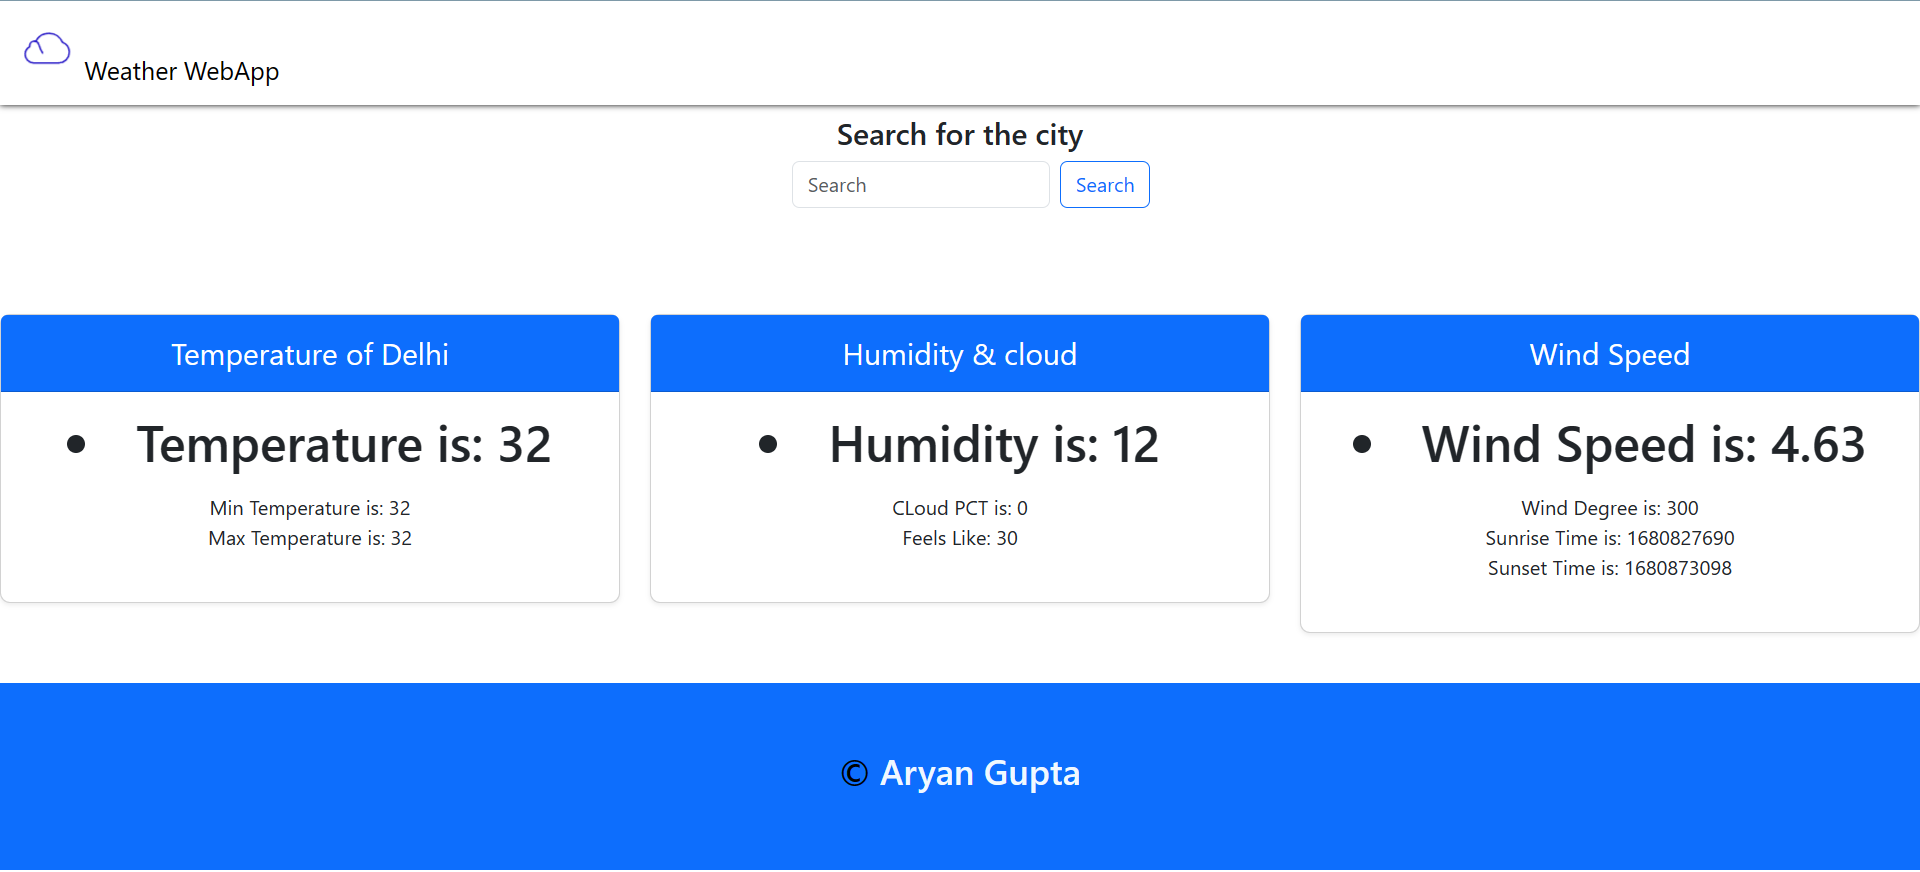Click the Feels Like: 30 text
Image resolution: width=1920 pixels, height=872 pixels.
959,538
